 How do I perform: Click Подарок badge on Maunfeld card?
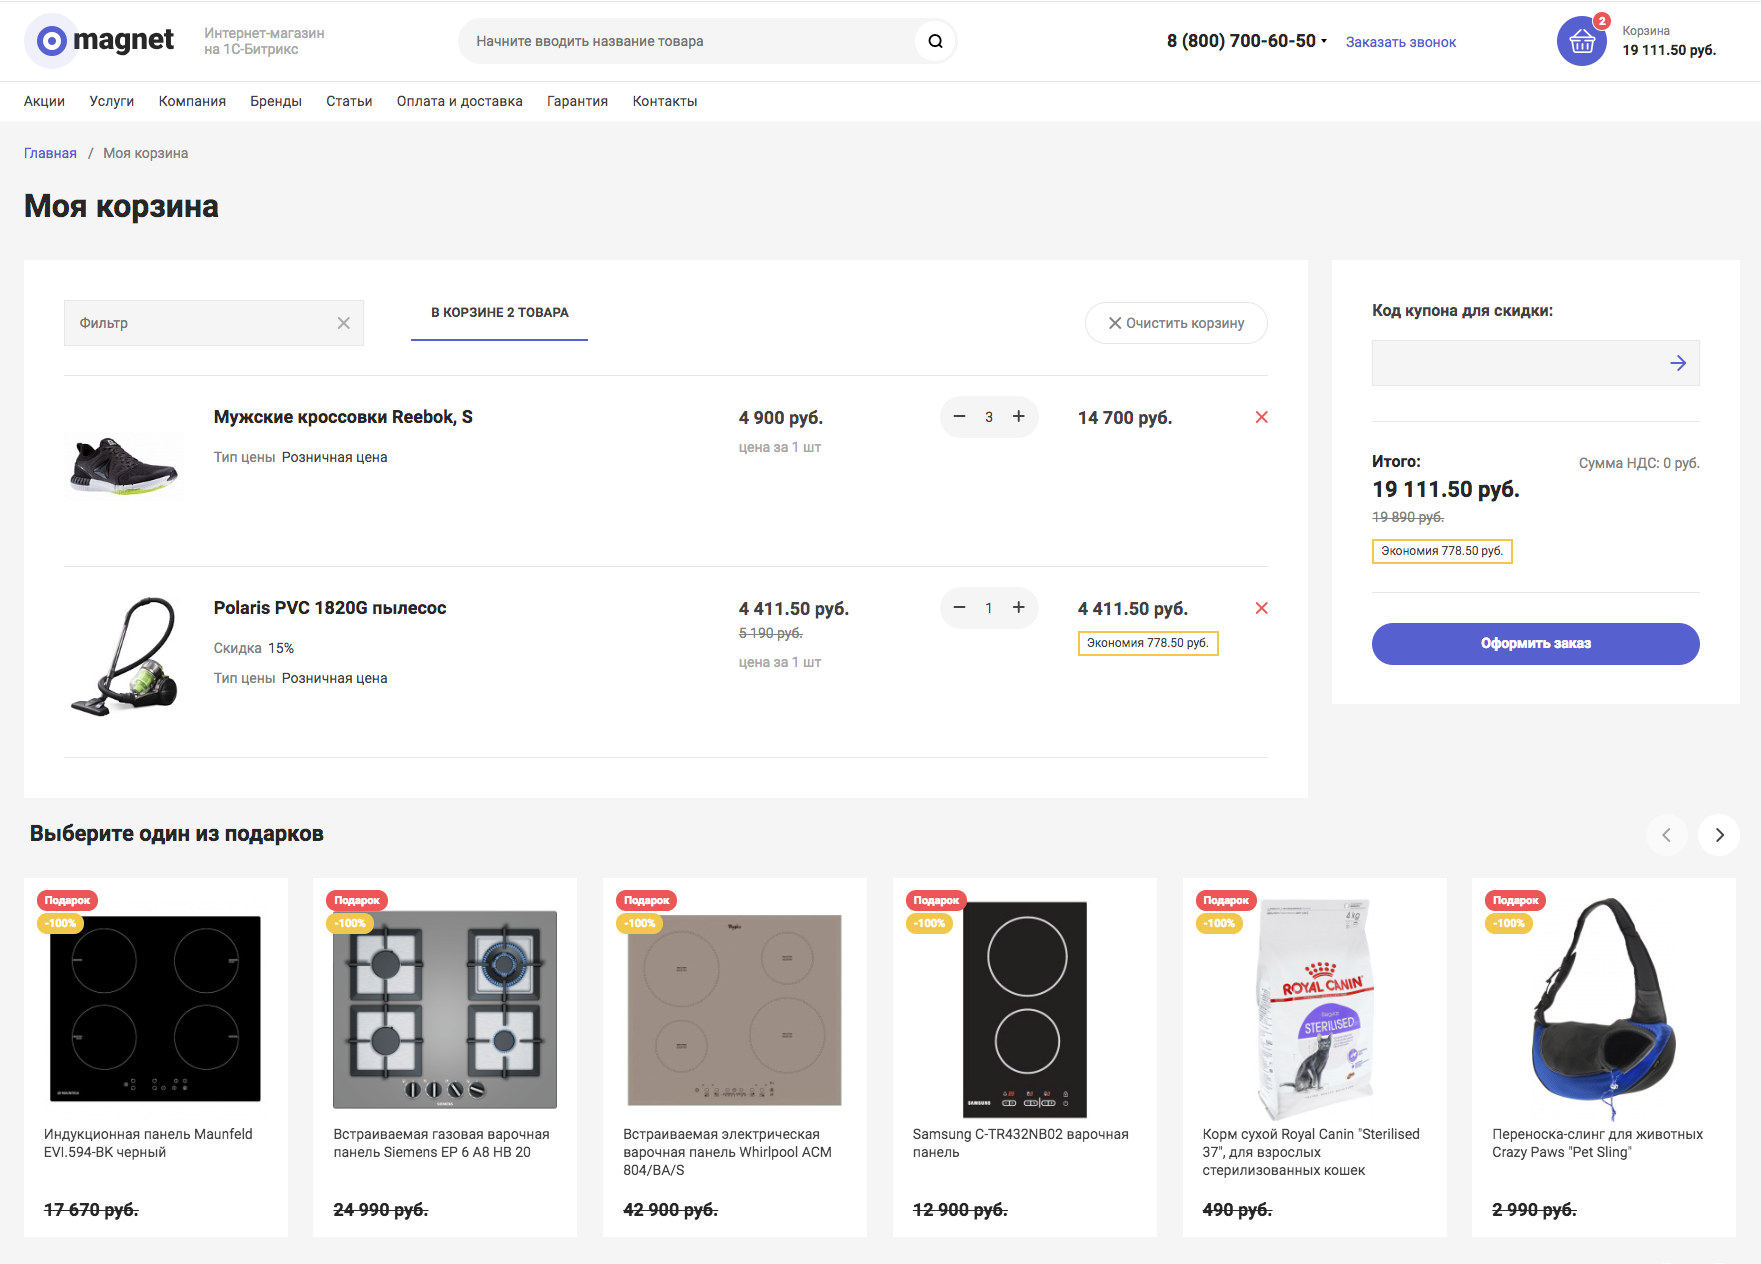coord(67,900)
